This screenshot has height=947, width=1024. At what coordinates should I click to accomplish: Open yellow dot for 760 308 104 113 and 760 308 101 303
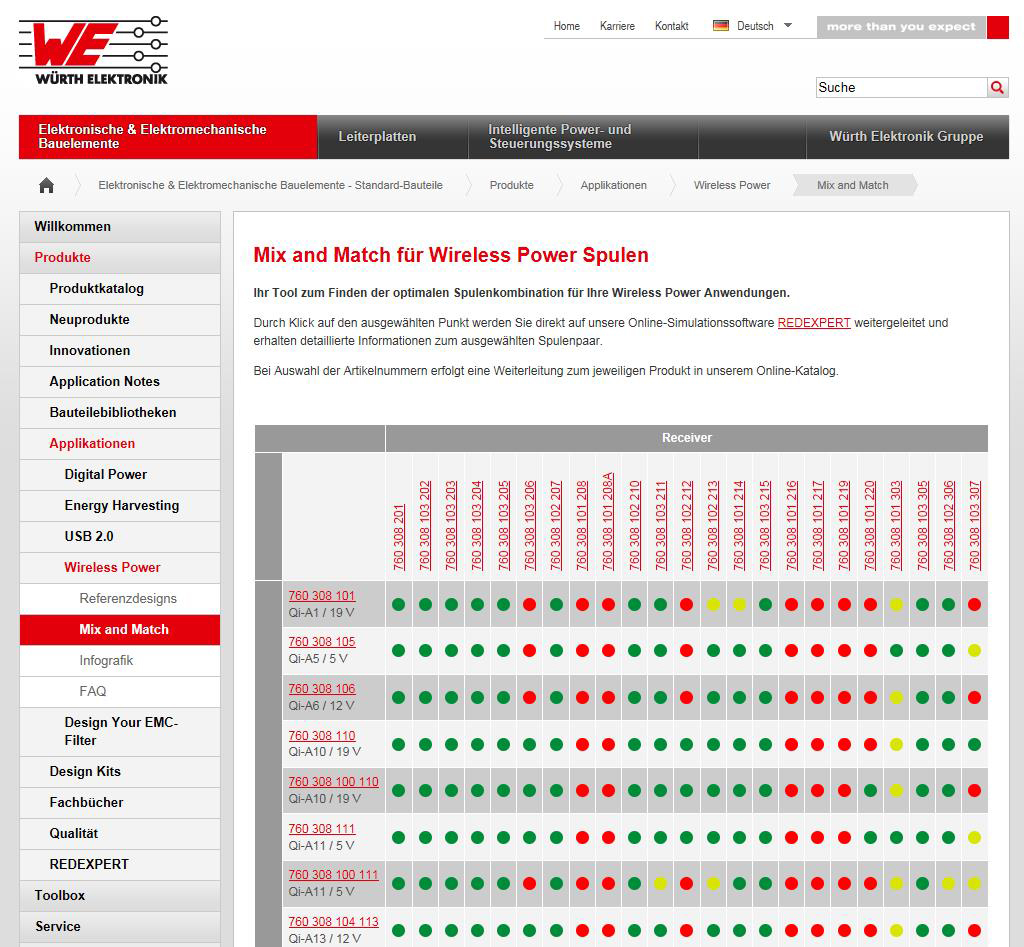896,931
